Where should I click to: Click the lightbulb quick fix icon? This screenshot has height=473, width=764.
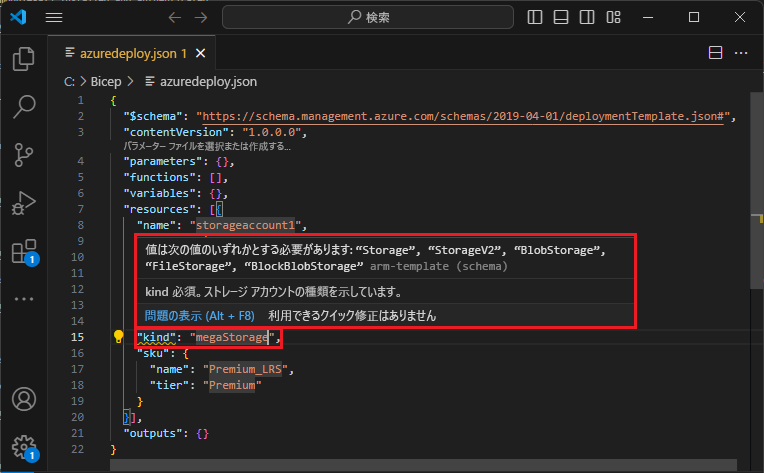click(118, 336)
